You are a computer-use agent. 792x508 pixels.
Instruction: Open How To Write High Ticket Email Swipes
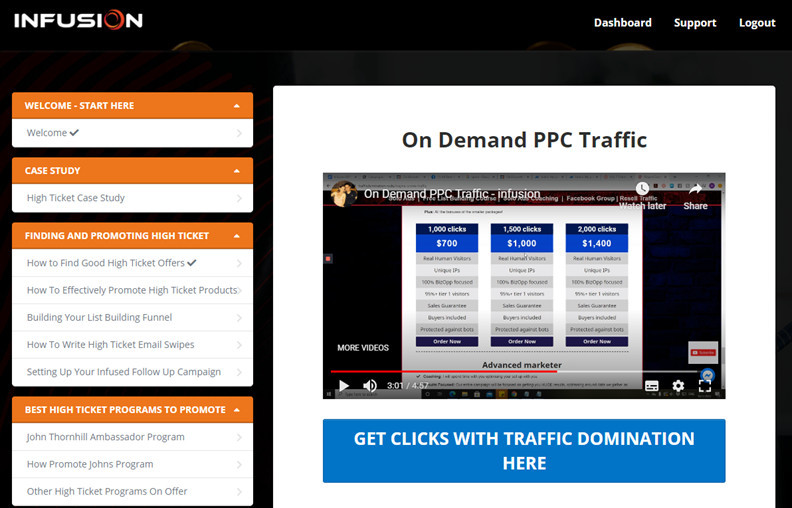pos(132,345)
